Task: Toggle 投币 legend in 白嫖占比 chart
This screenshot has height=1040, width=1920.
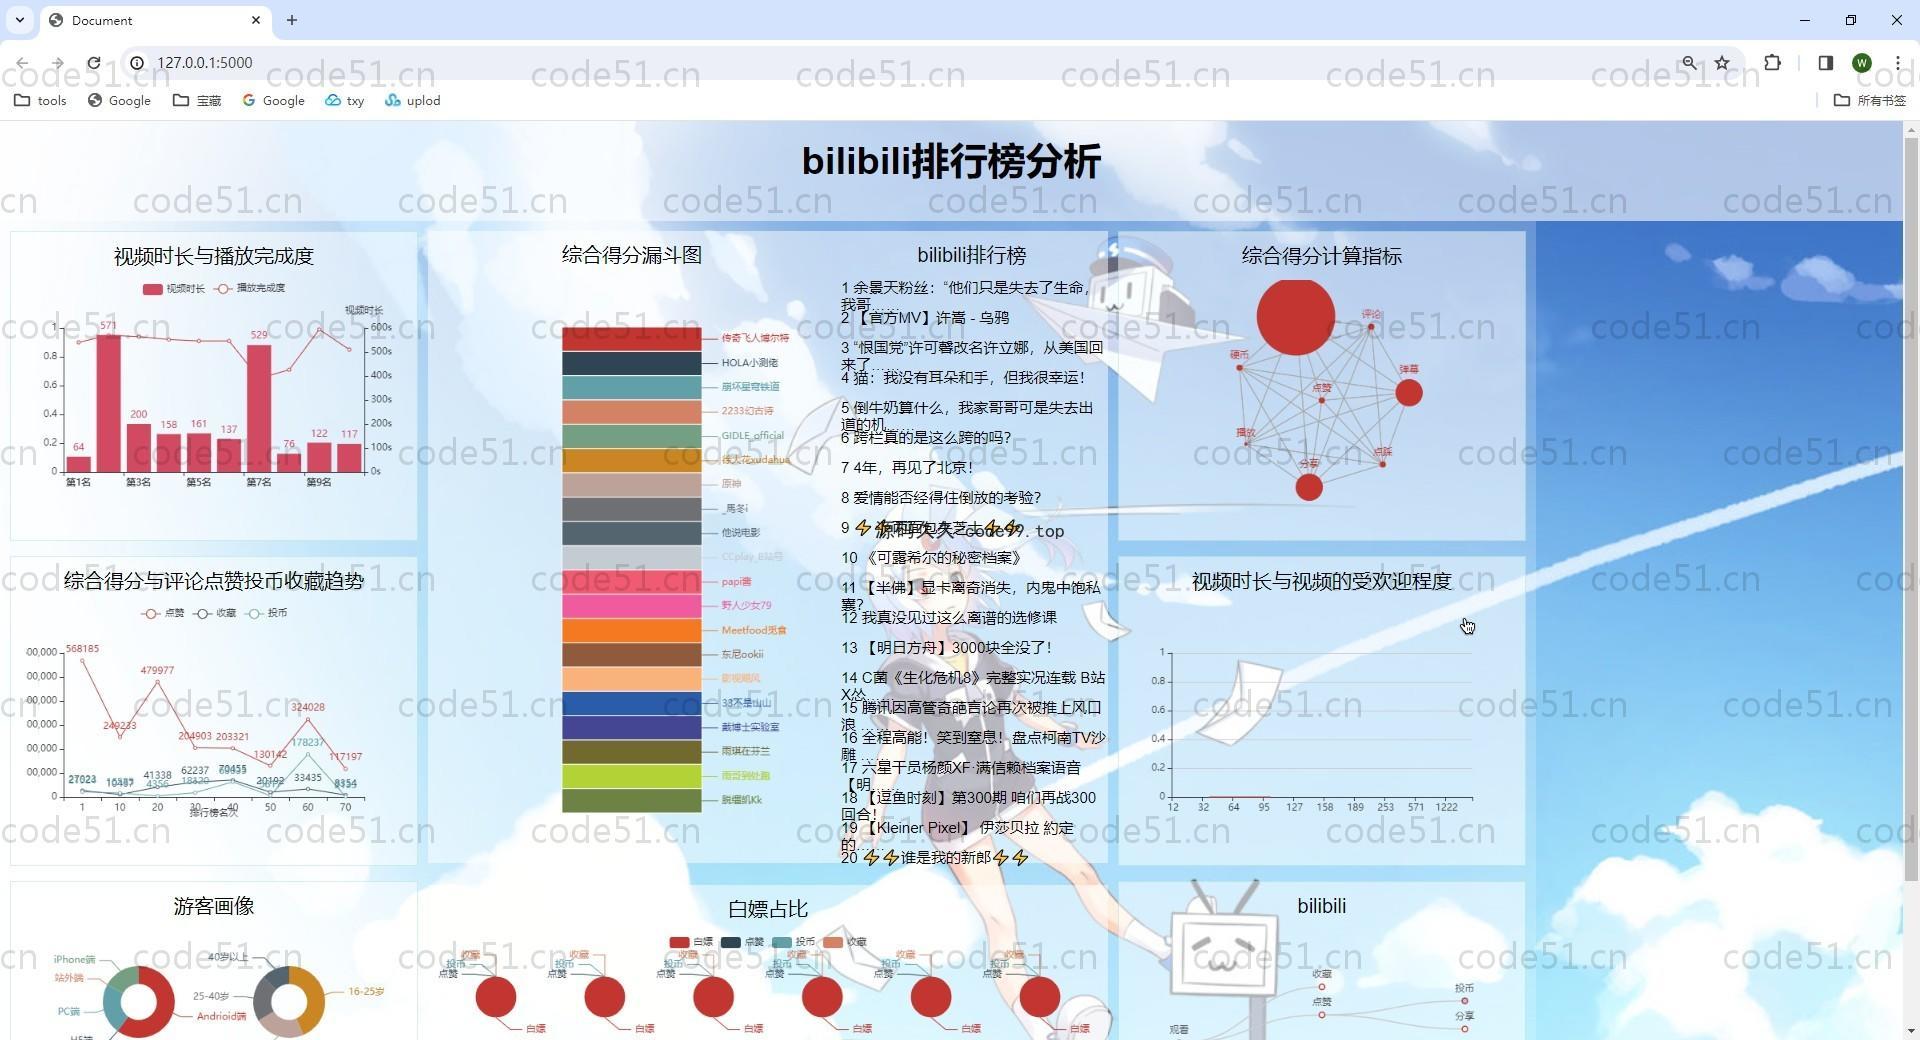Action: point(793,942)
